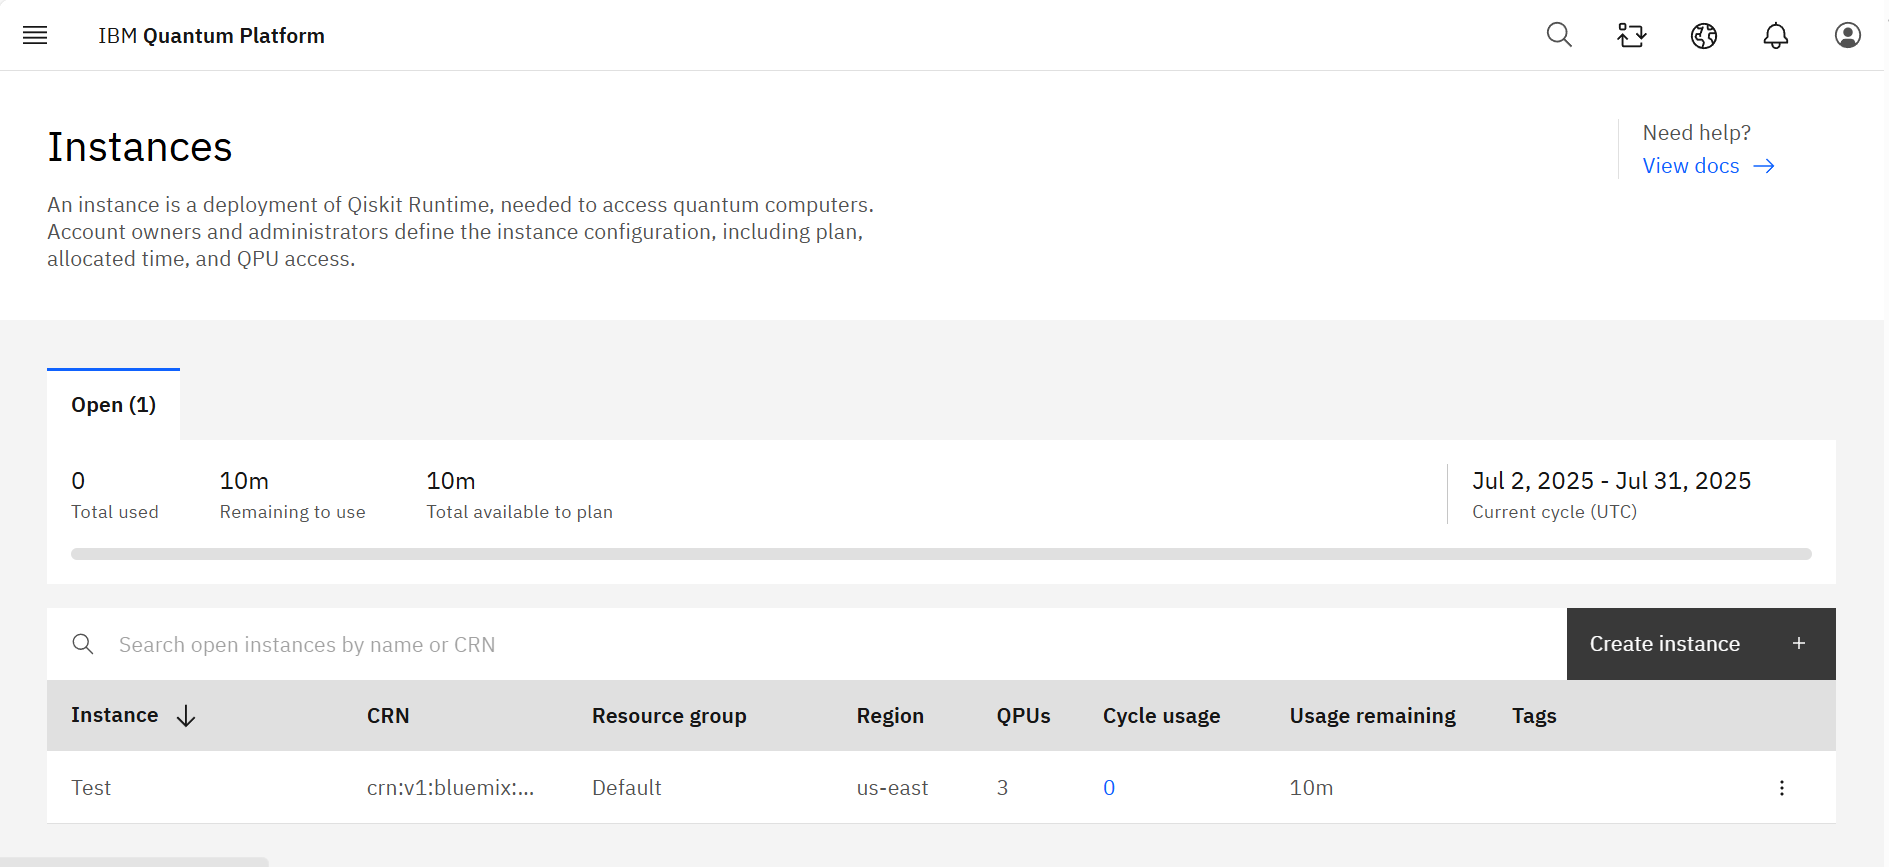
Task: Focus the instance search field
Action: pos(800,645)
